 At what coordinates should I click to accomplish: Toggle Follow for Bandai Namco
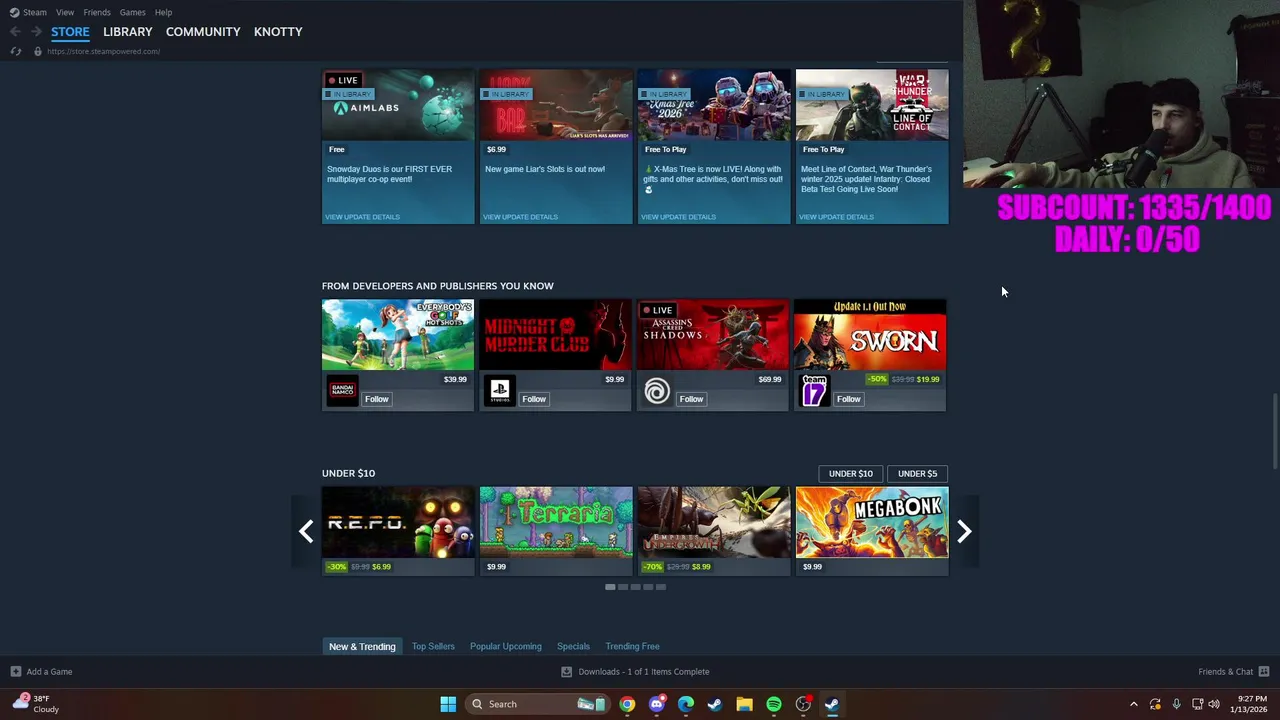tap(376, 399)
